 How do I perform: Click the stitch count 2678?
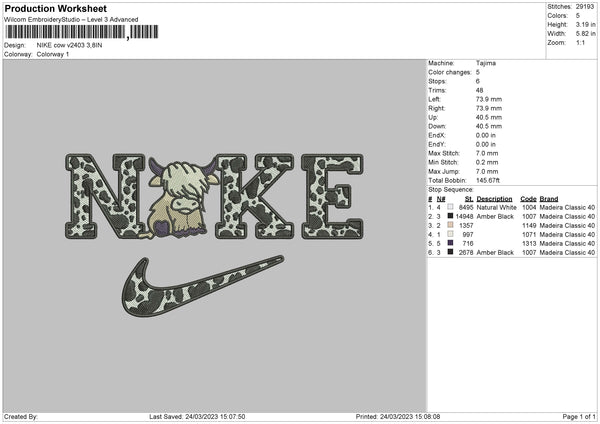(x=466, y=253)
